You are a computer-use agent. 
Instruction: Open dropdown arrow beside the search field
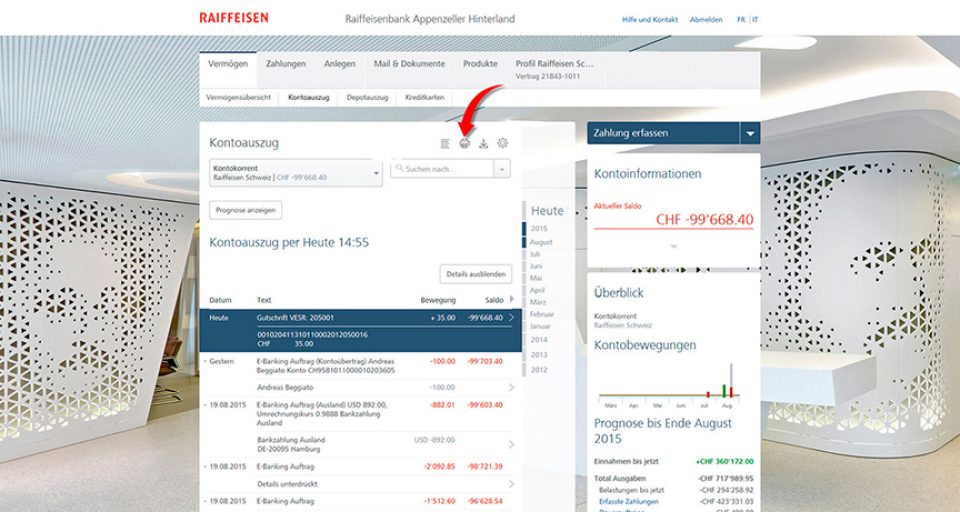pyautogui.click(x=502, y=170)
